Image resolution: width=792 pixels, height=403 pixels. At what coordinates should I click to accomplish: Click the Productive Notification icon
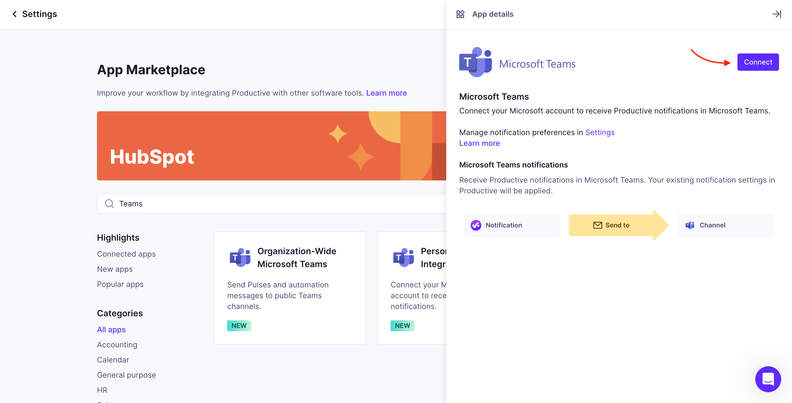click(476, 225)
